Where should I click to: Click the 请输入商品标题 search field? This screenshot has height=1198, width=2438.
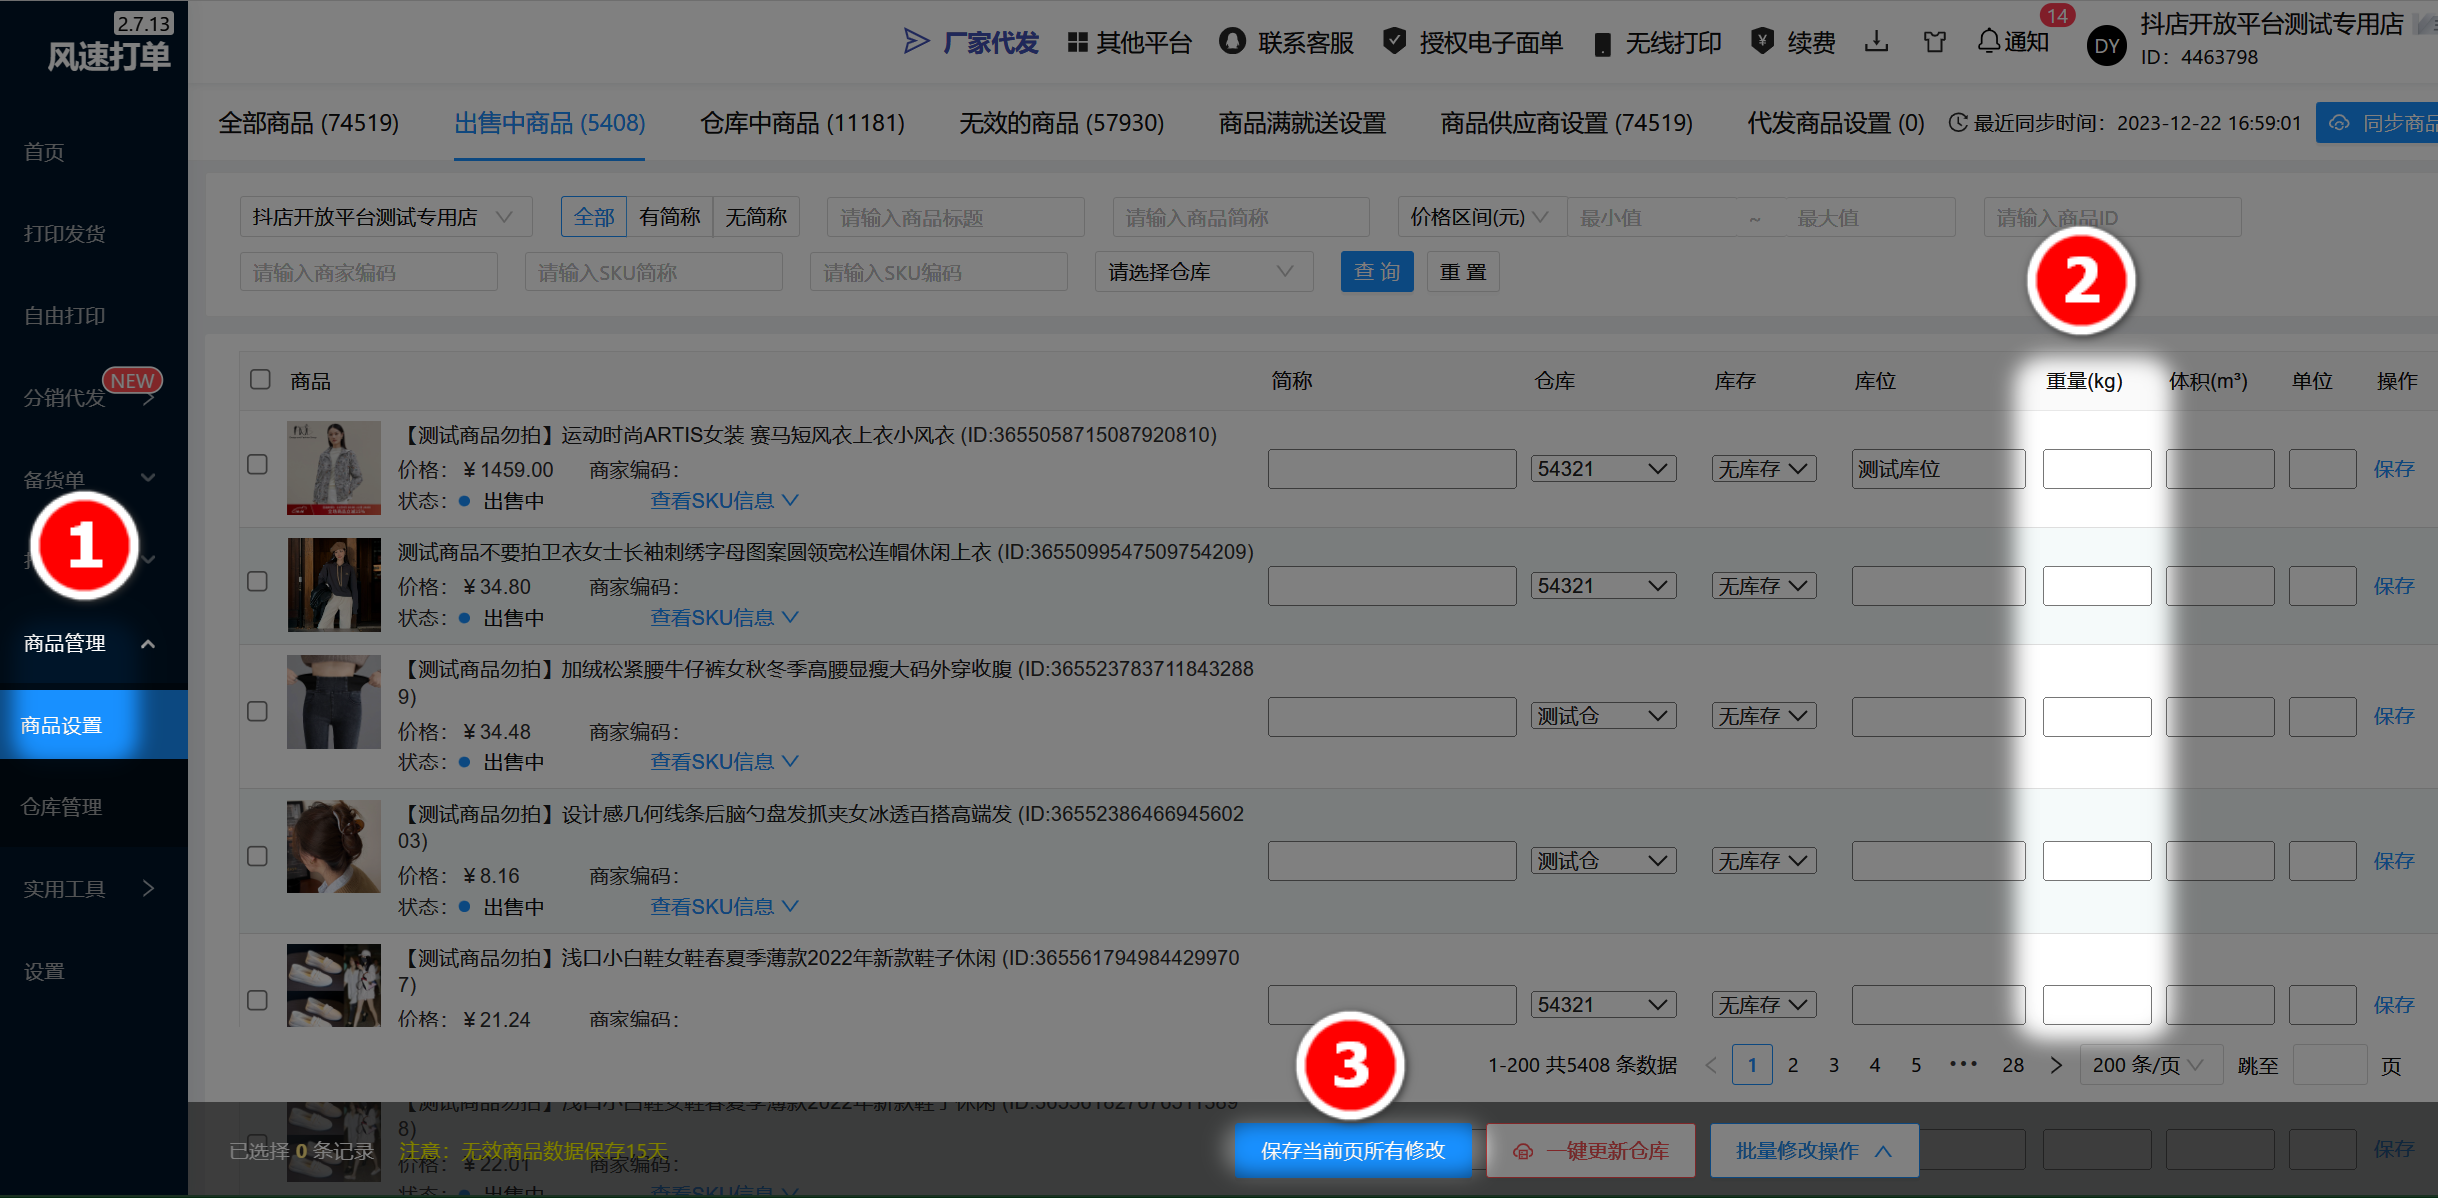point(956,217)
